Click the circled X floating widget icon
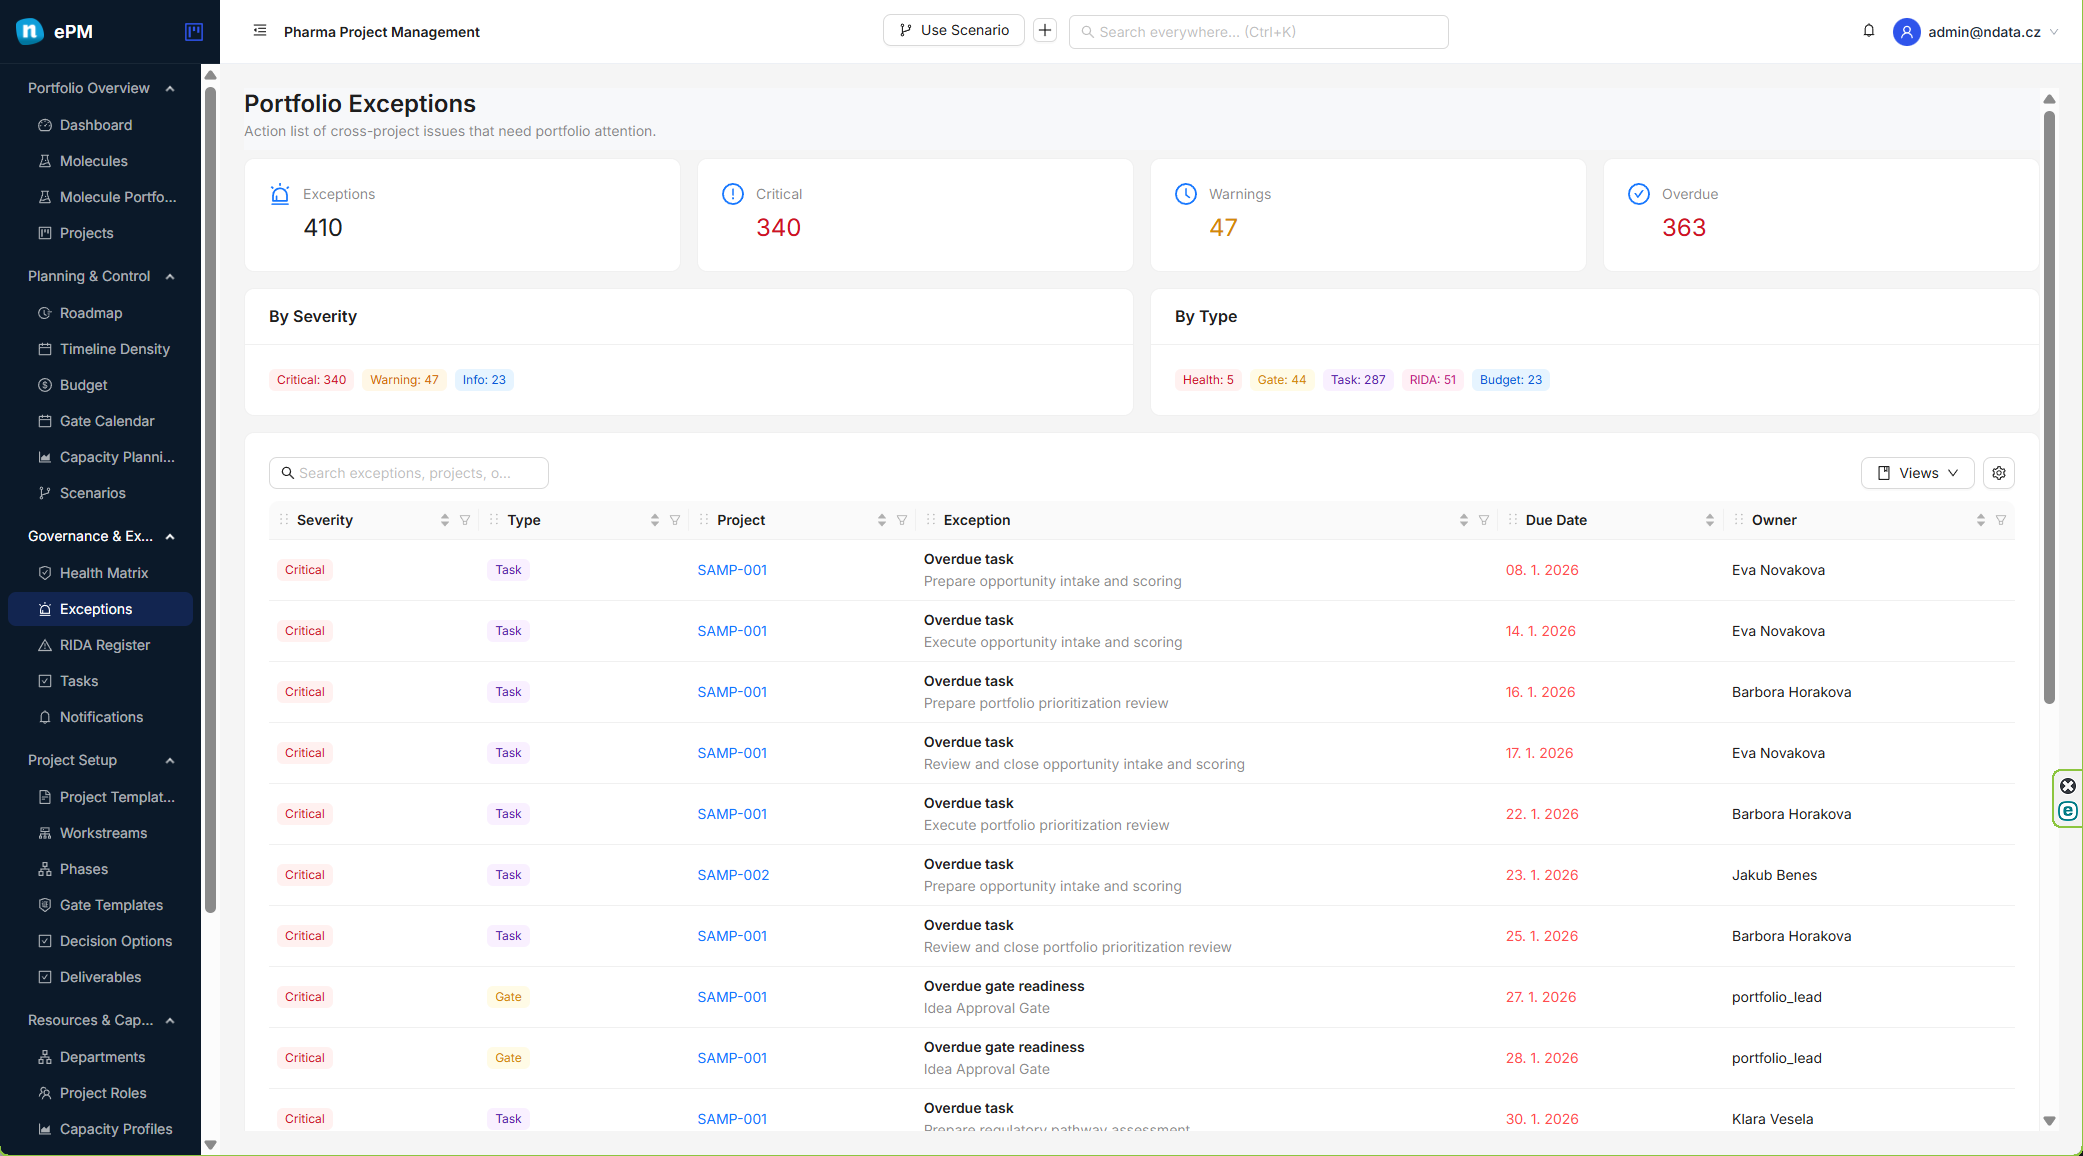2083x1156 pixels. (x=2068, y=786)
